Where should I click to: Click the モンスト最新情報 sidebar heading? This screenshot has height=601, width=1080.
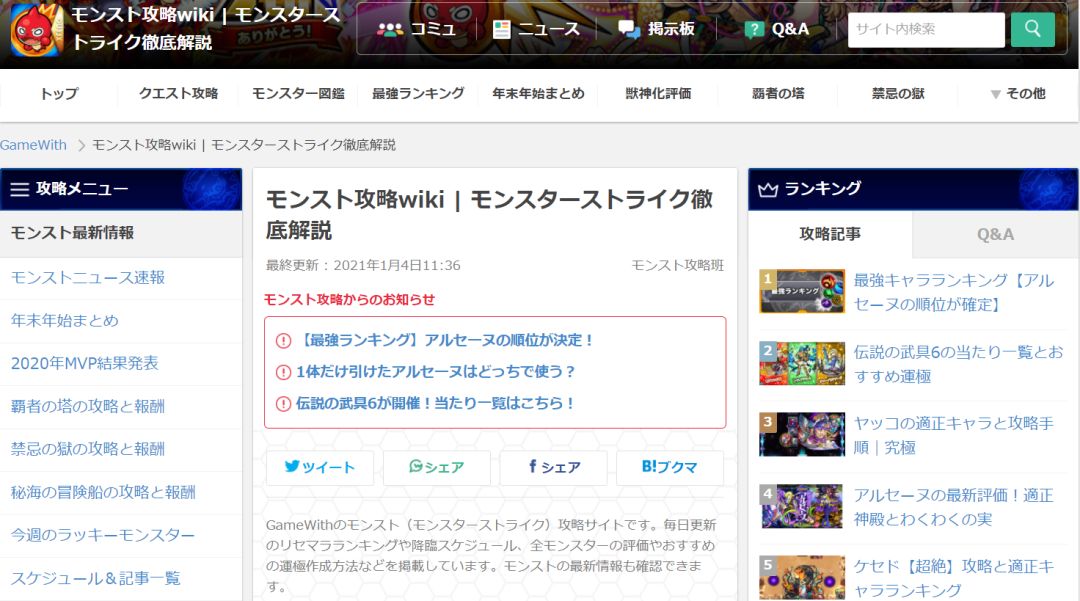[x=72, y=233]
